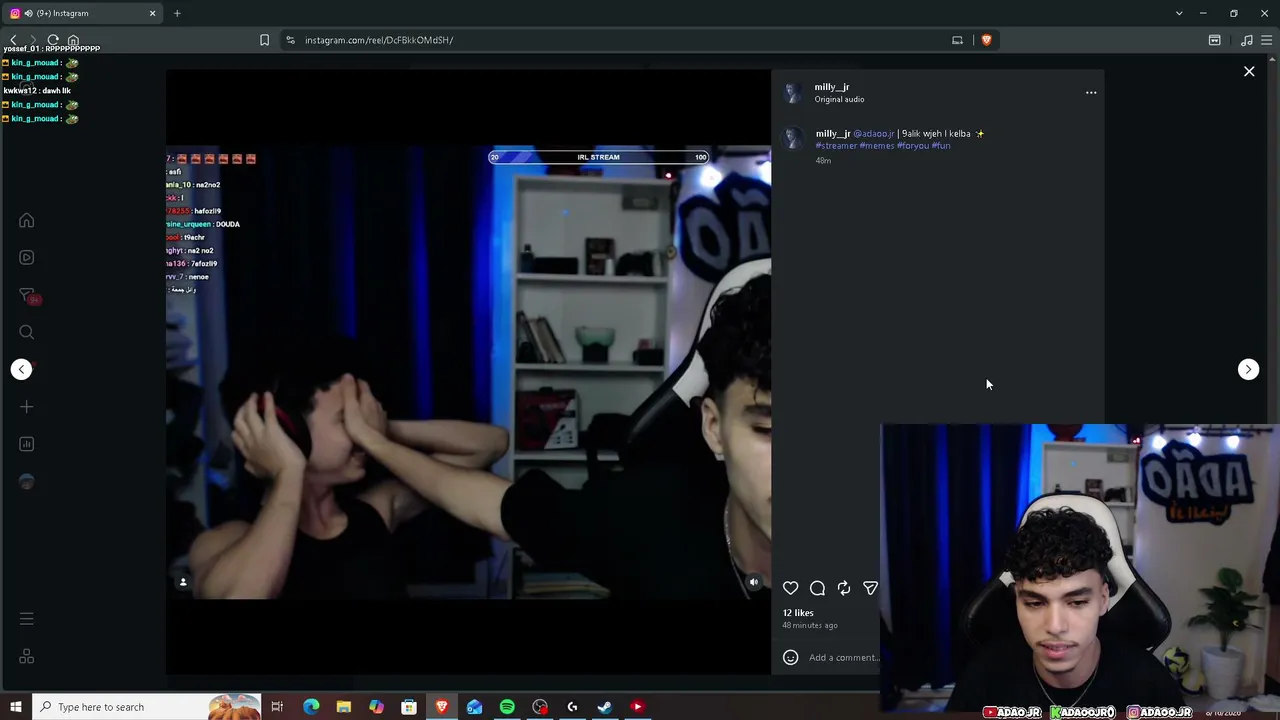Open Task View on the taskbar
Viewport: 1280px width, 720px height.
tap(277, 707)
